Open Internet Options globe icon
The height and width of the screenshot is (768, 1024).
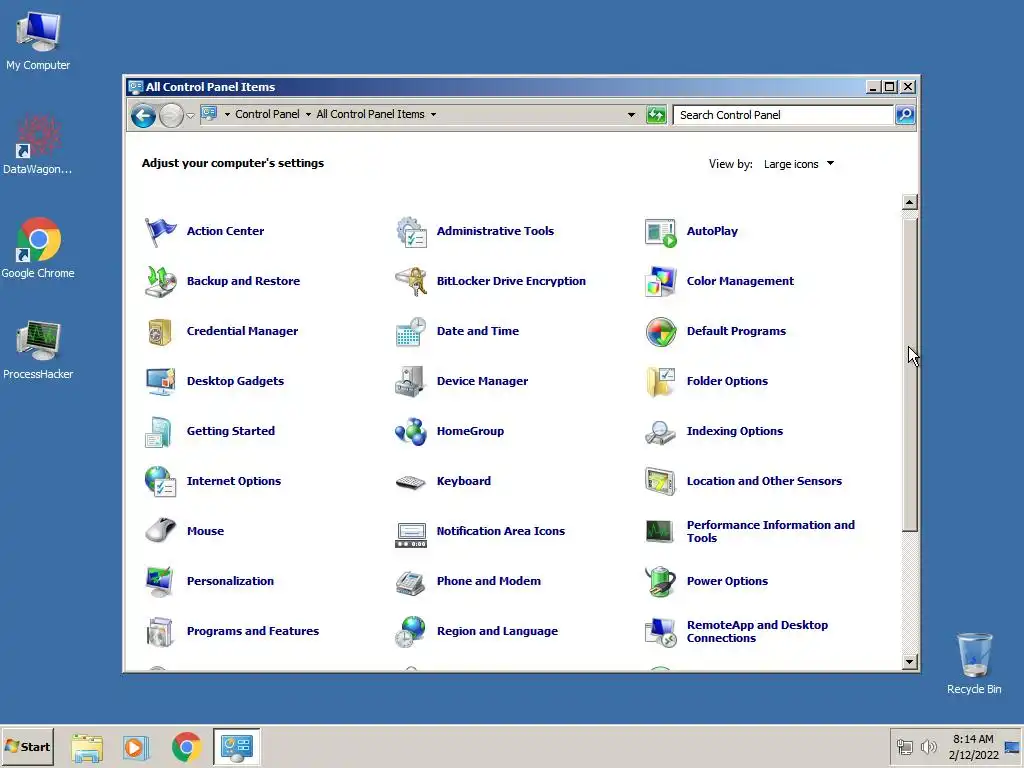pyautogui.click(x=160, y=481)
